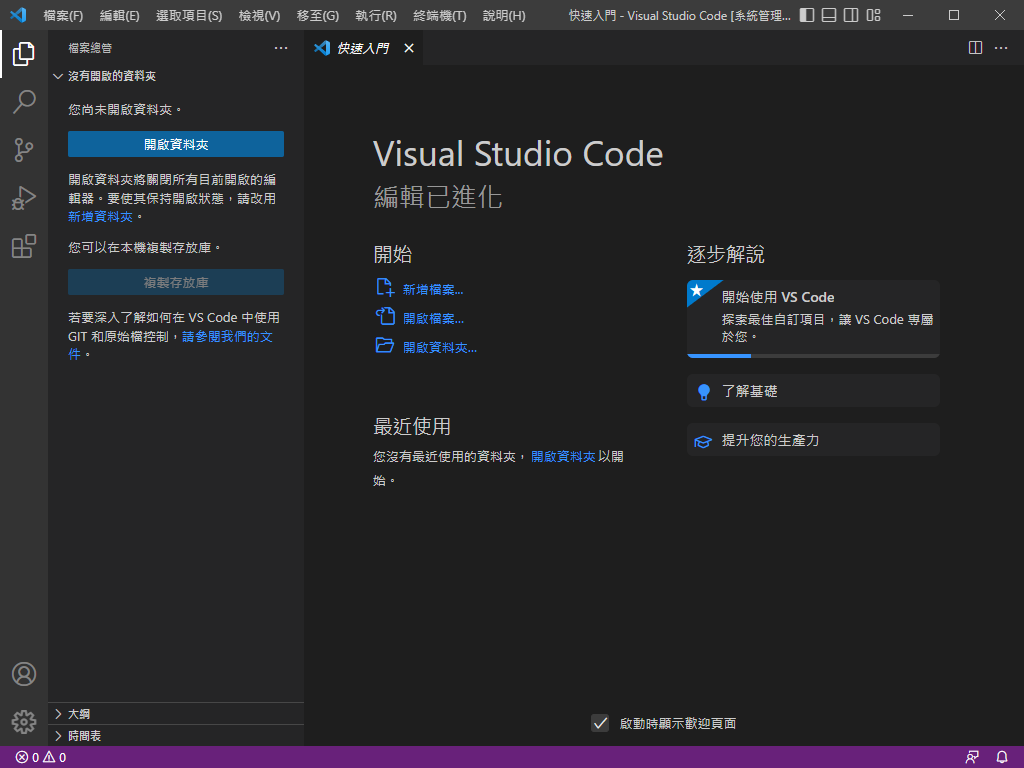Open the Extensions view icon

coord(24,246)
